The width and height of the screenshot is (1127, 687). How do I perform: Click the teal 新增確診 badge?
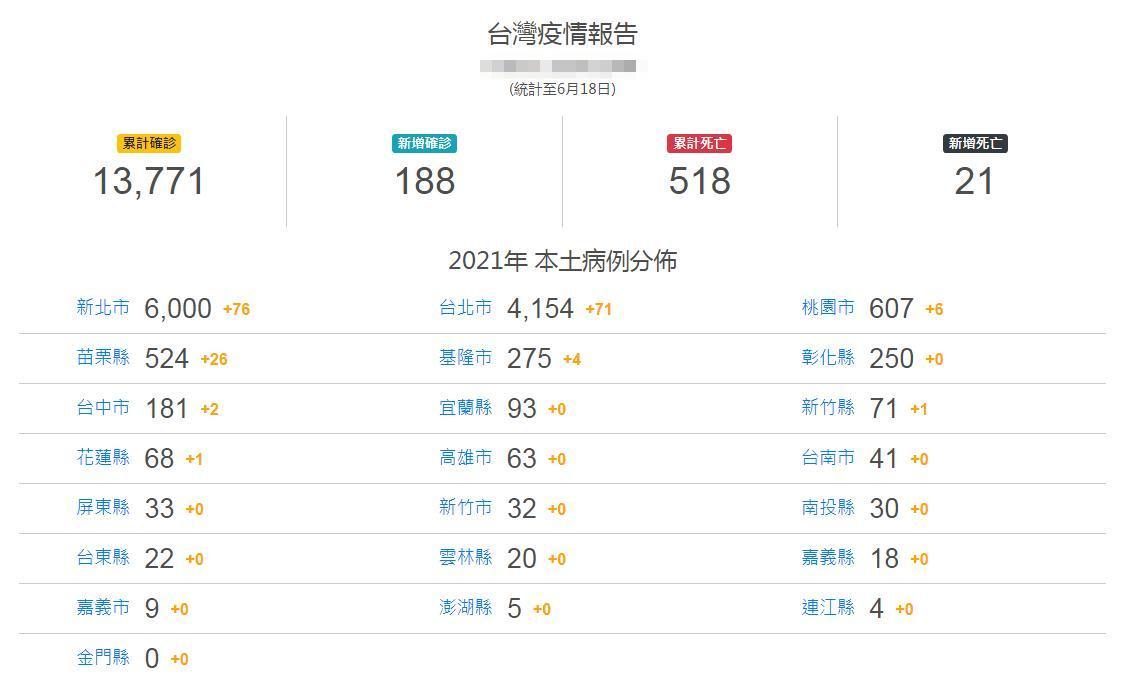coord(425,144)
